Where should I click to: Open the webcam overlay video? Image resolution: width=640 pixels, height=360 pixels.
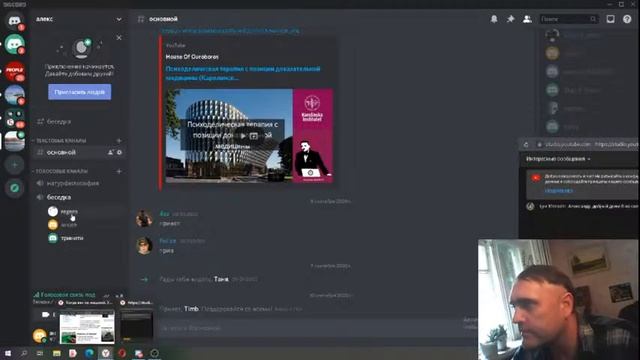[559, 300]
